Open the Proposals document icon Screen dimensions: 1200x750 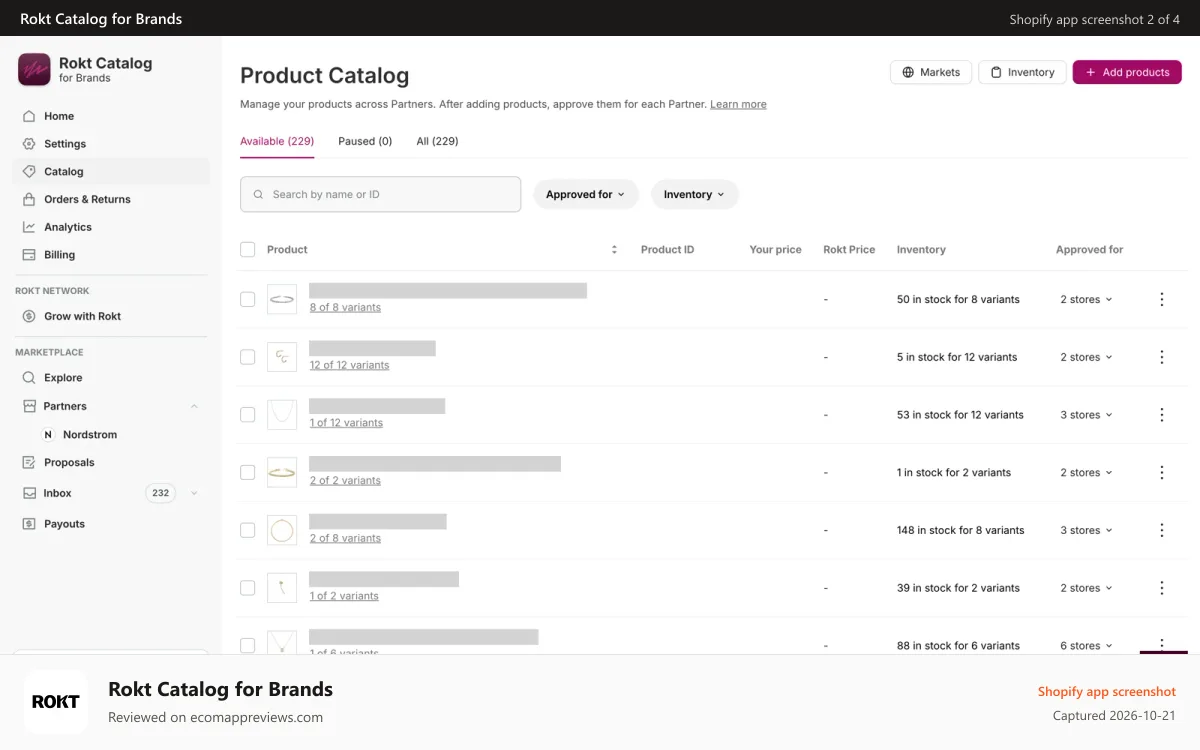click(29, 463)
